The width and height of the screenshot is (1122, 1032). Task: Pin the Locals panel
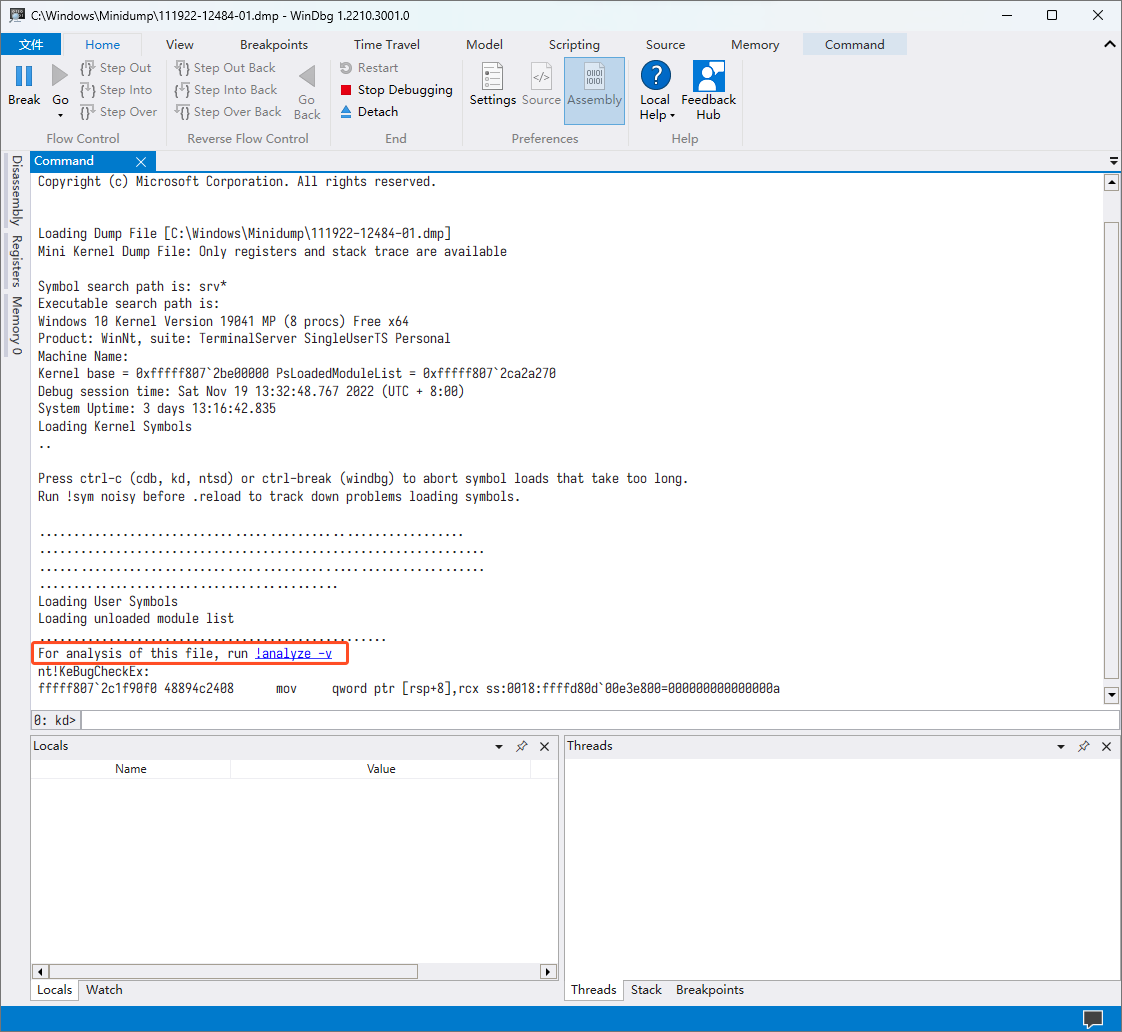(x=521, y=747)
